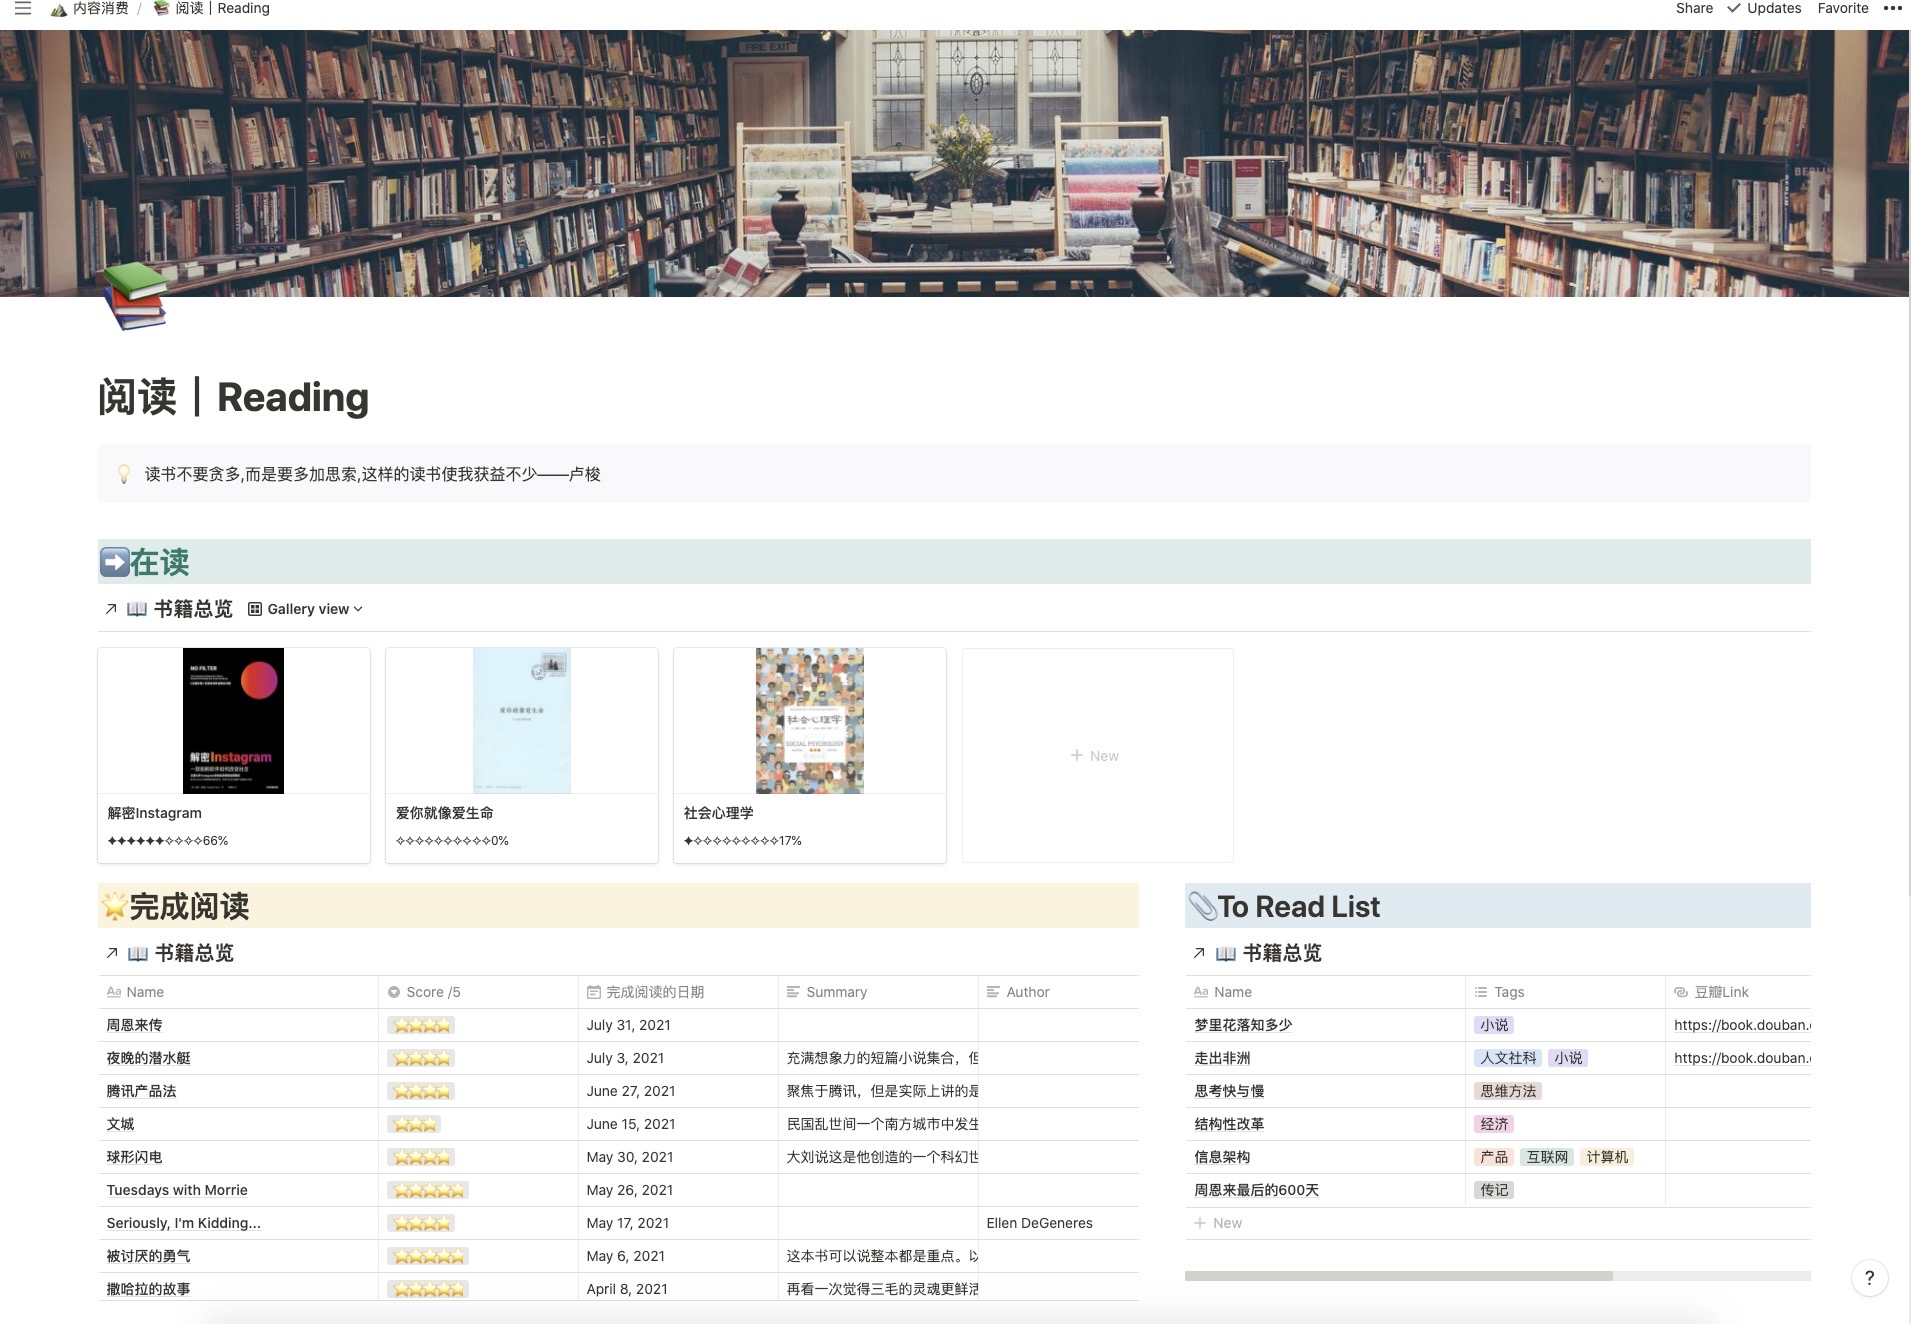The width and height of the screenshot is (1911, 1324).
Task: Click the 小说 tag on 梦里花落知多少
Action: coord(1494,1025)
